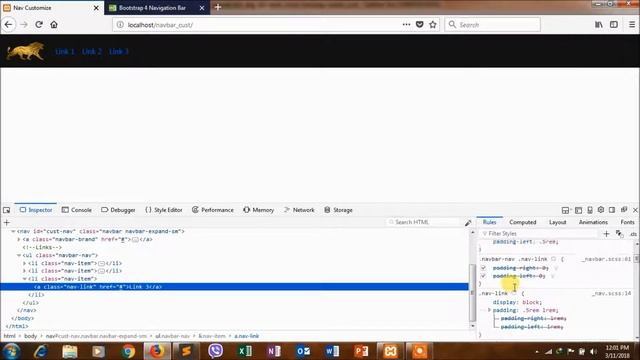Screen dimensions: 640x360
Task: Switch to the Inspector tab
Action: click(36, 210)
